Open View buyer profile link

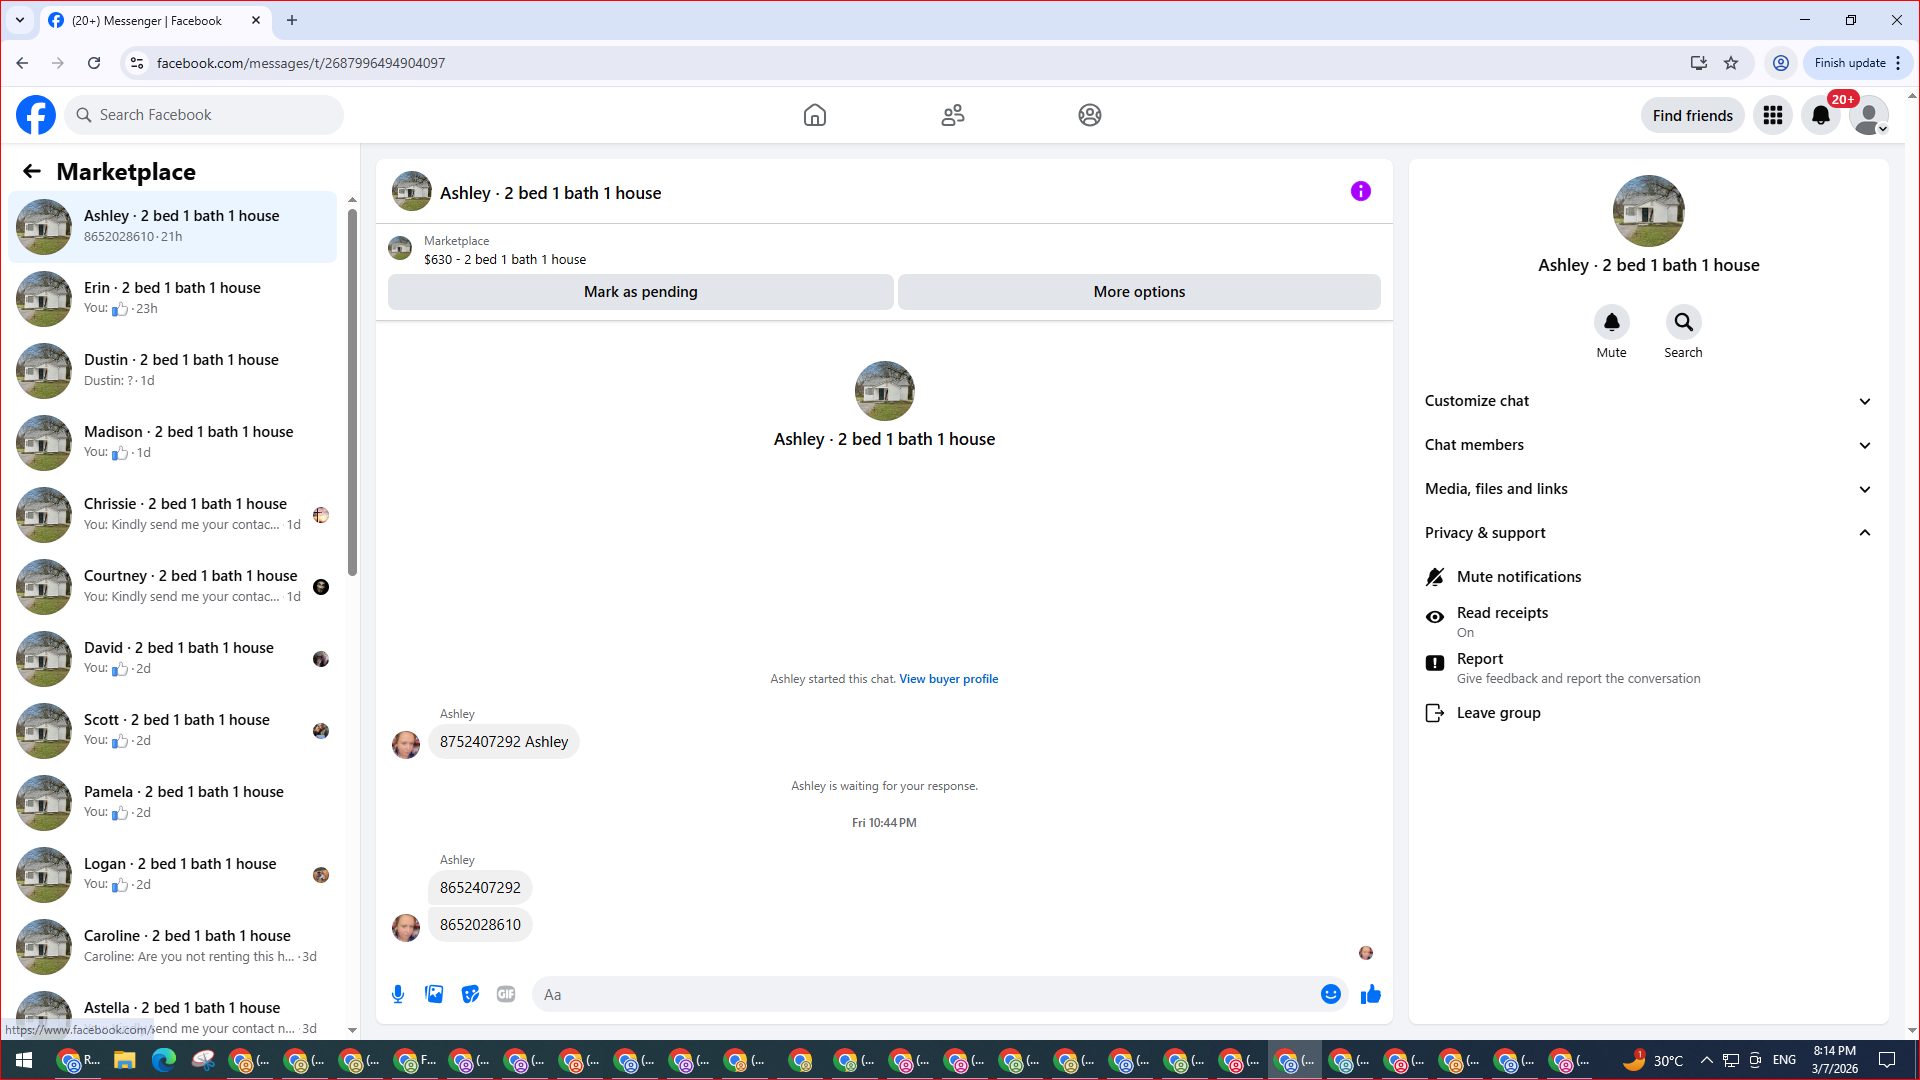point(948,679)
